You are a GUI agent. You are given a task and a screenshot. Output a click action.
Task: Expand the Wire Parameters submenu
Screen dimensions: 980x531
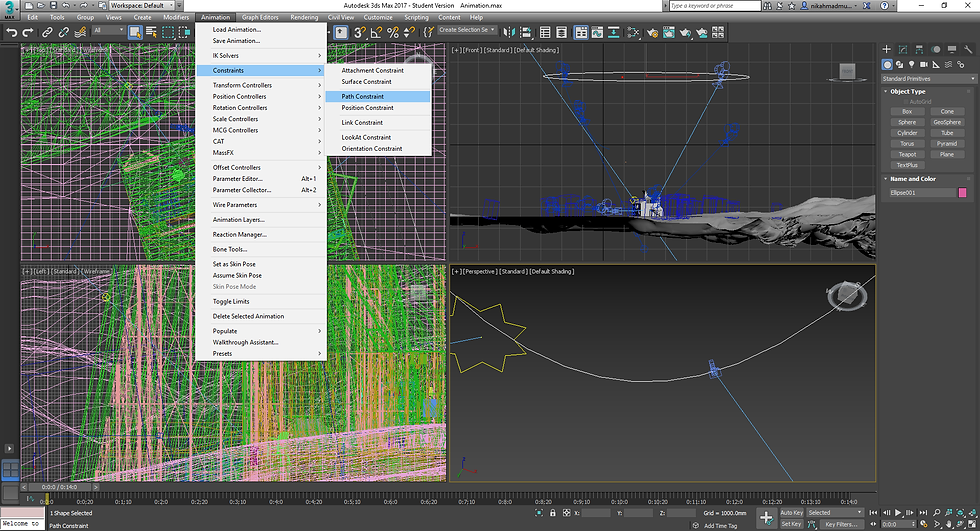261,205
